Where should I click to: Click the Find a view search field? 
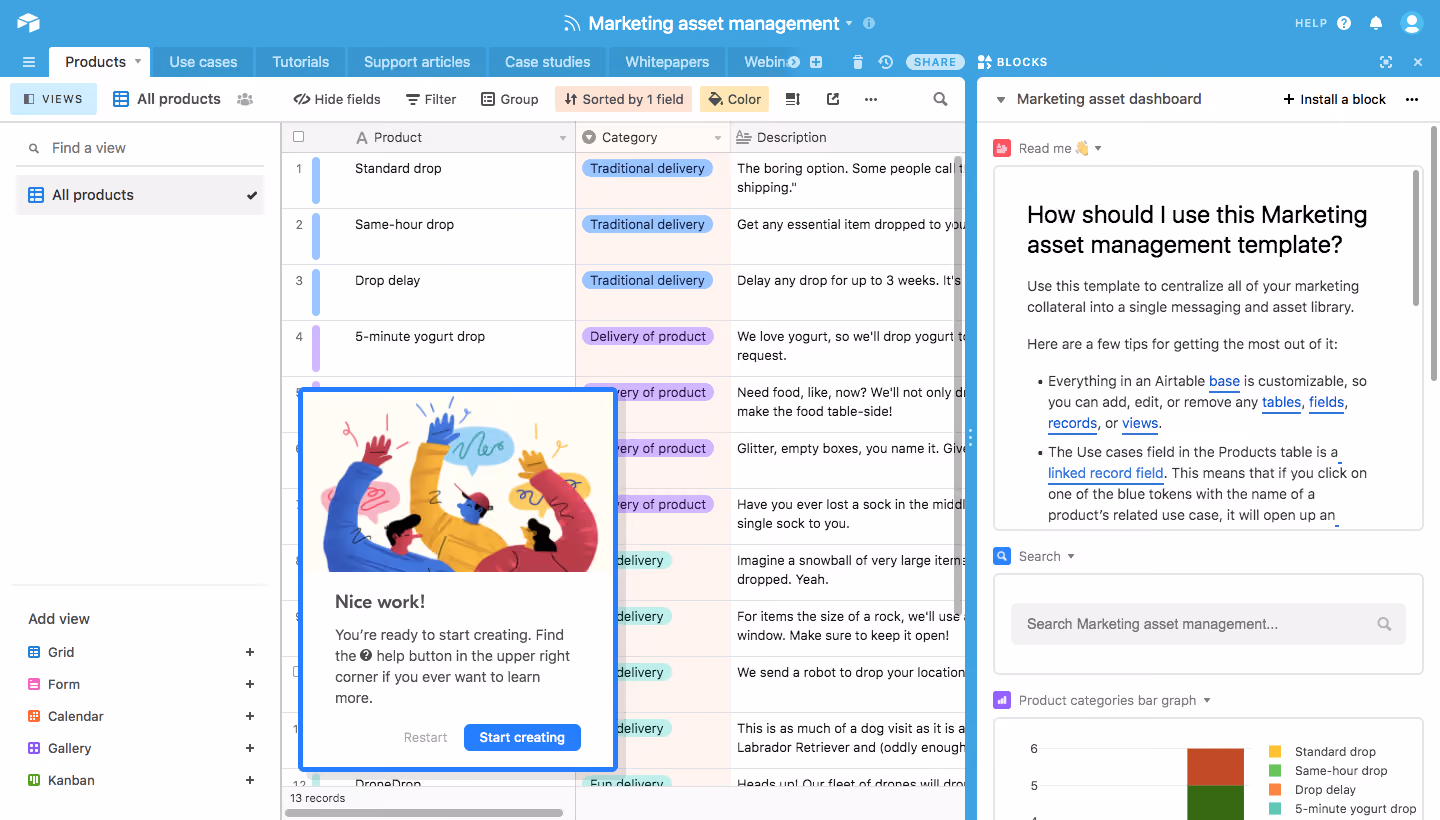(140, 148)
